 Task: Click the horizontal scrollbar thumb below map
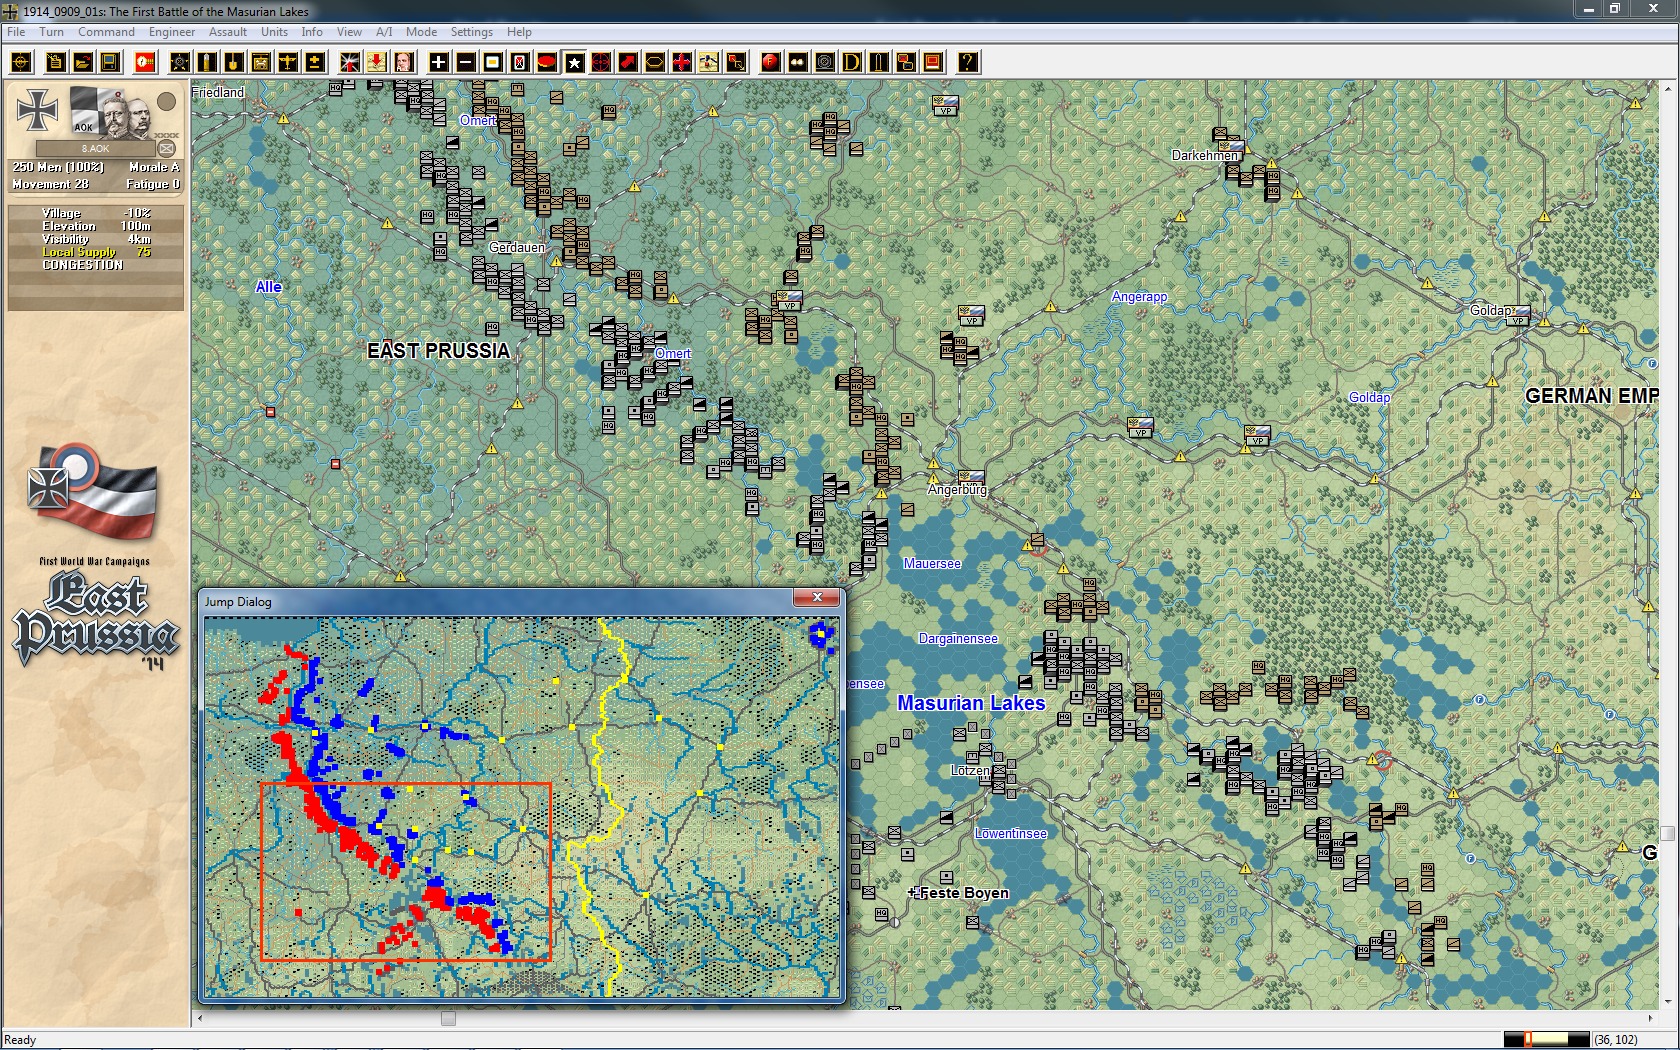pyautogui.click(x=448, y=1018)
